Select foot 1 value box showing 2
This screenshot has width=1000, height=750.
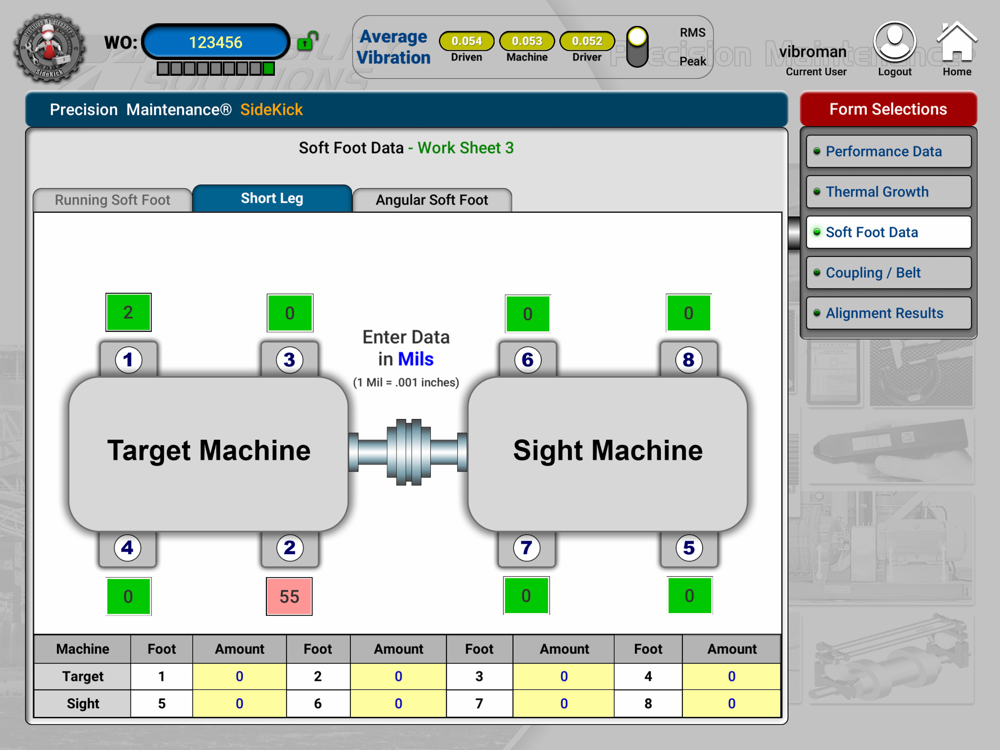128,312
